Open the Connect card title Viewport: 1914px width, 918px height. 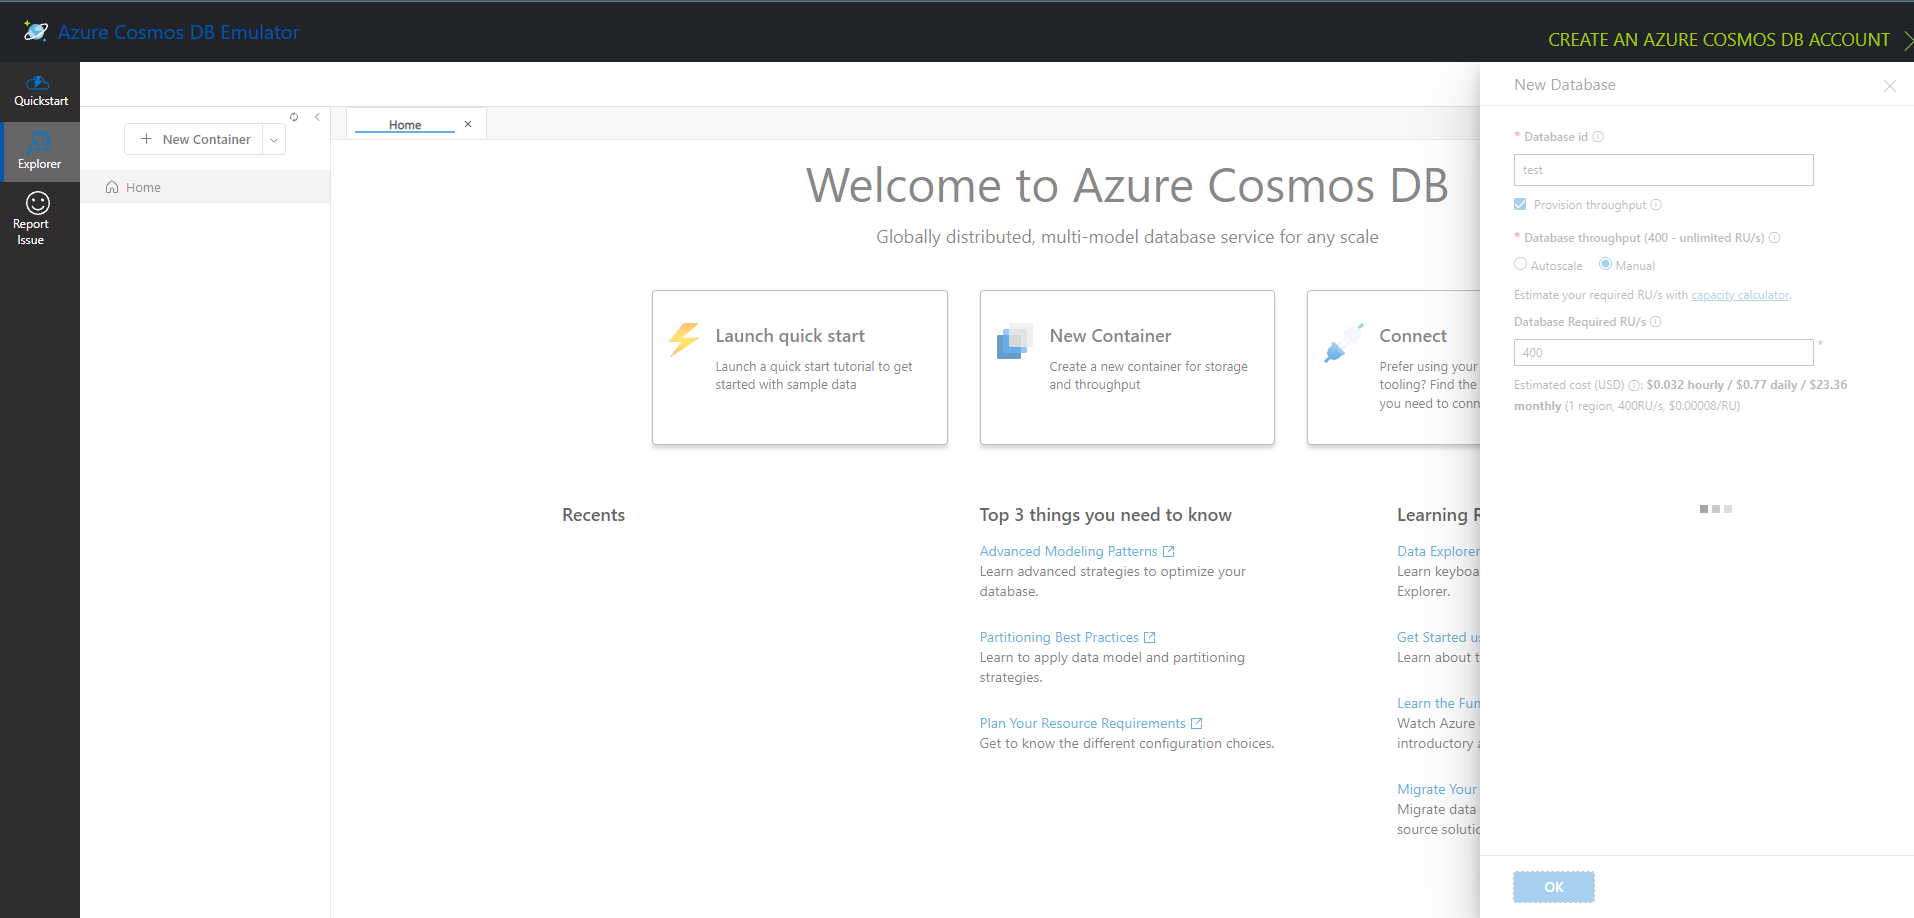click(1413, 336)
